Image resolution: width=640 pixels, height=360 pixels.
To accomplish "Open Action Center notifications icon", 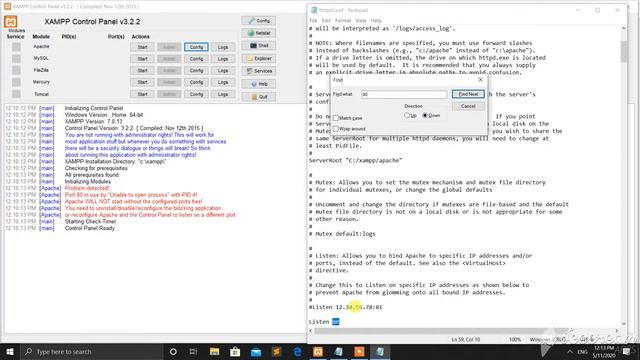I will (626, 351).
